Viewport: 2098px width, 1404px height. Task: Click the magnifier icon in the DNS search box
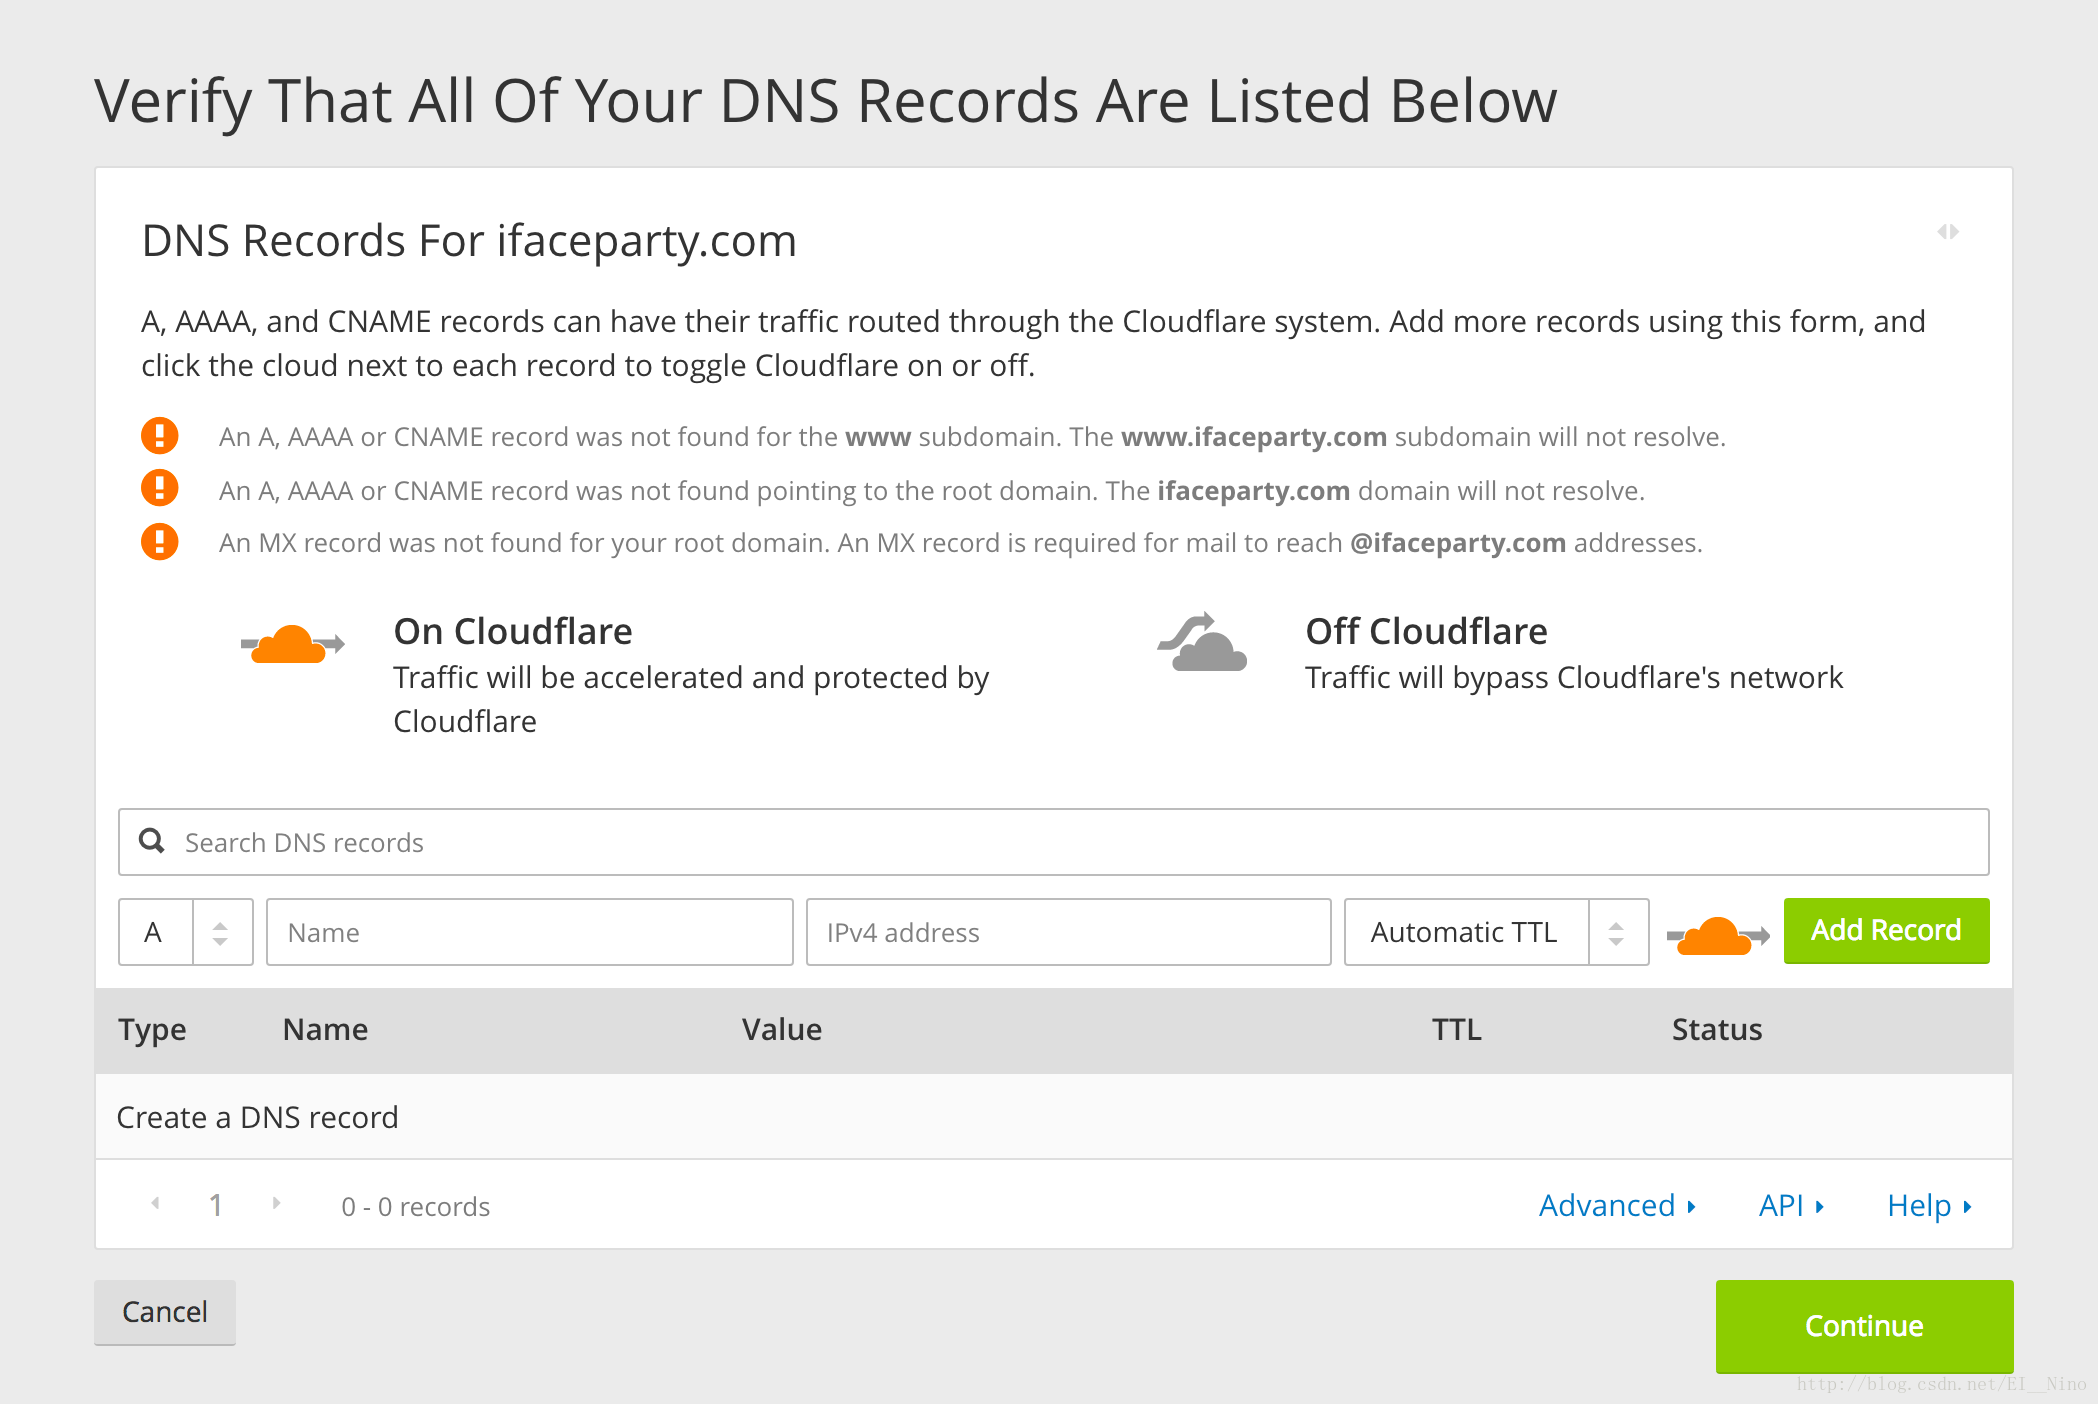tap(152, 841)
